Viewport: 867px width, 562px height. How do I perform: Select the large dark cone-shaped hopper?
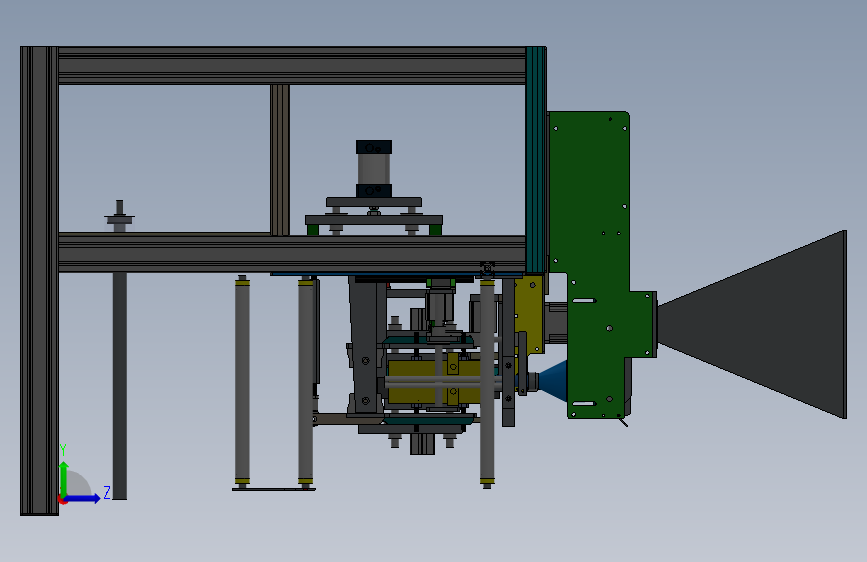752,325
